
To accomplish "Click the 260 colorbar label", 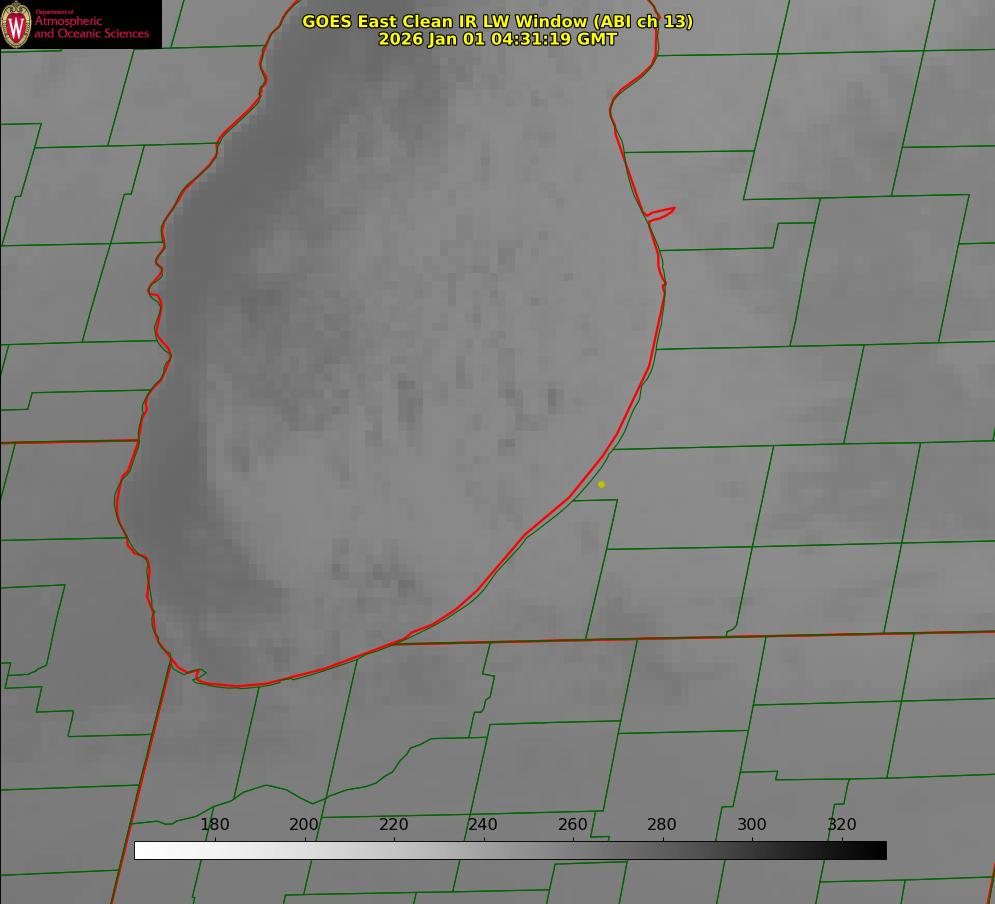I will (x=572, y=824).
